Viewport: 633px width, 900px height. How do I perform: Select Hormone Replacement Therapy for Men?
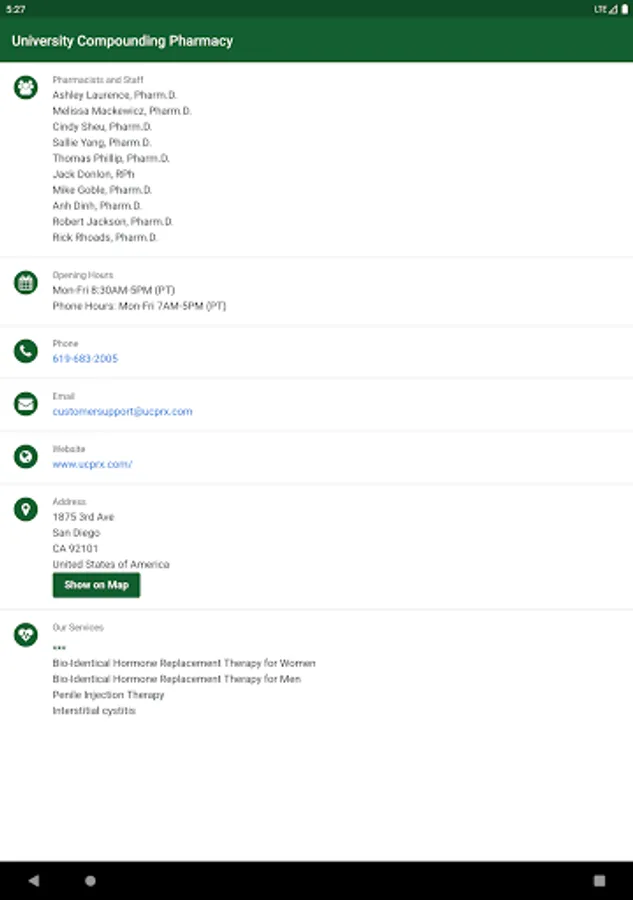177,679
